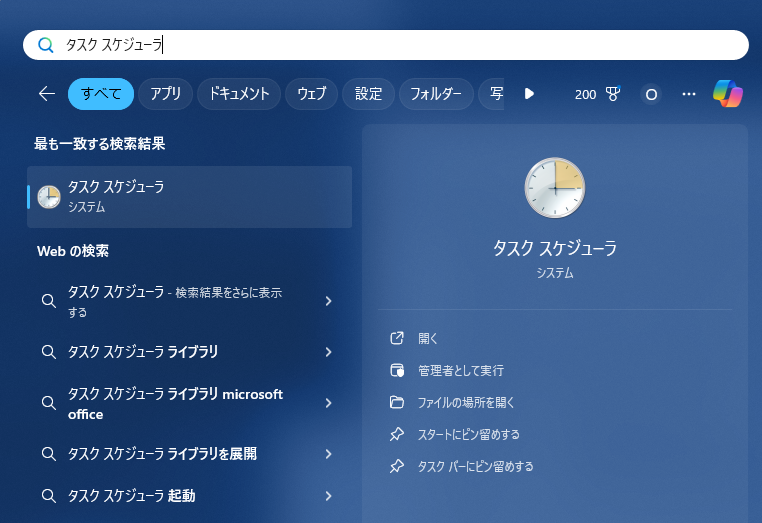Screen dimensions: 762x523
Task: Select the partially visible 写 filter tab
Action: (492, 93)
